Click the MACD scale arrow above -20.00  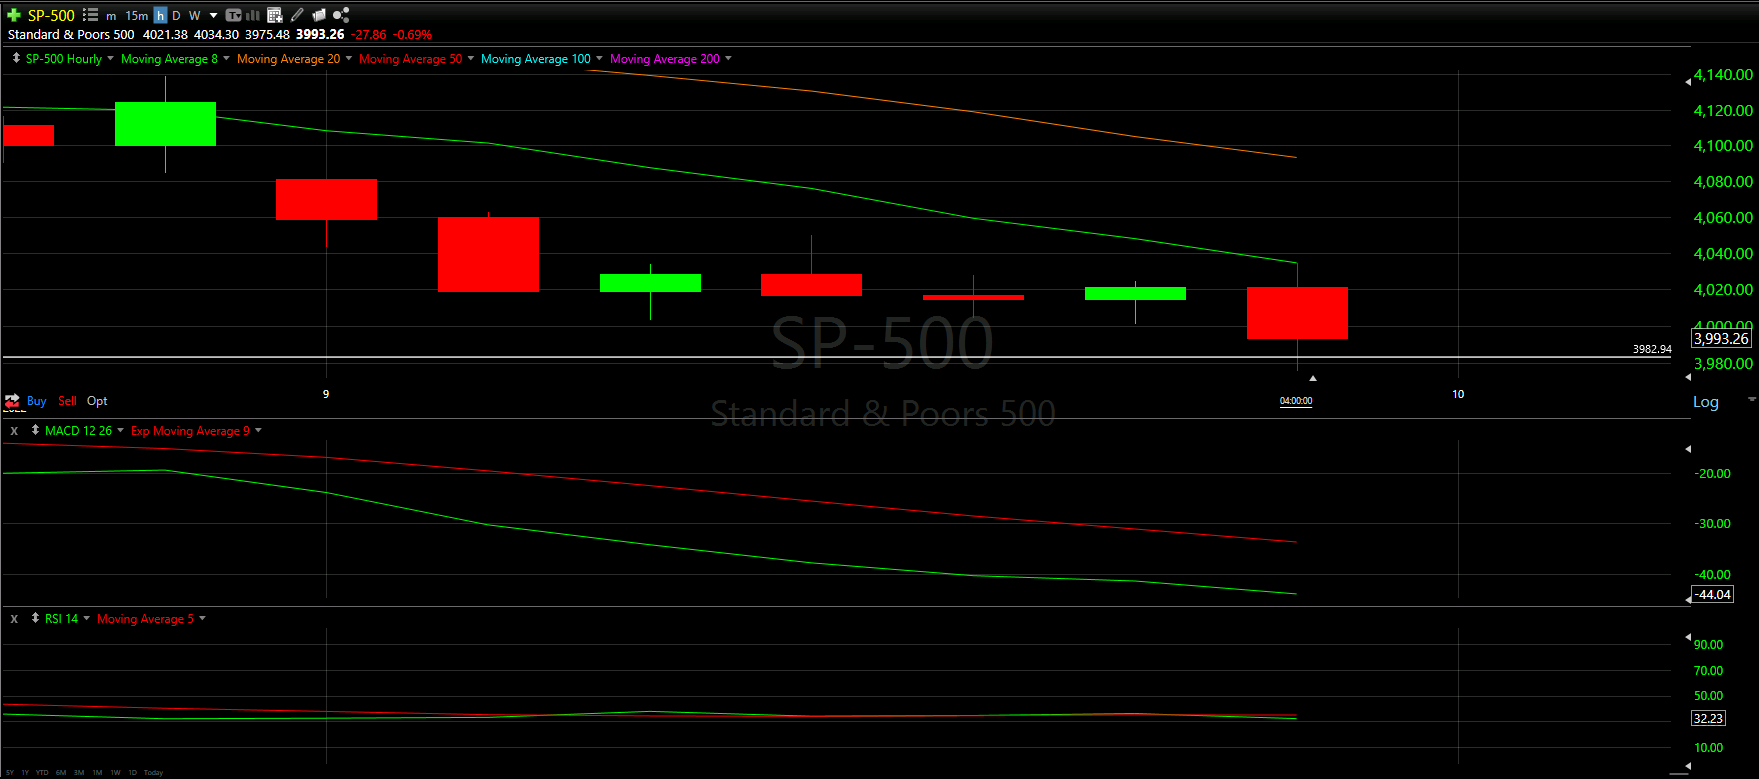click(x=1688, y=449)
